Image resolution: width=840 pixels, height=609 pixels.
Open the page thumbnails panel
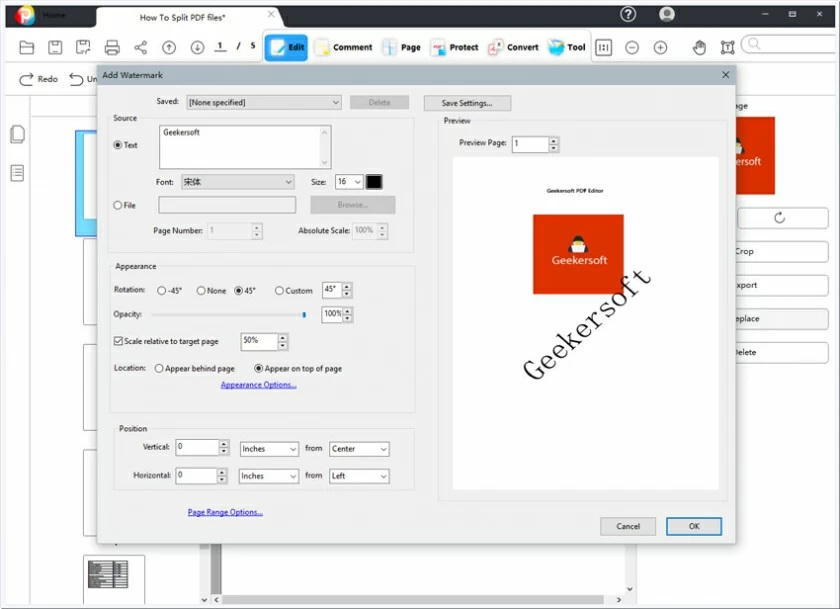17,135
